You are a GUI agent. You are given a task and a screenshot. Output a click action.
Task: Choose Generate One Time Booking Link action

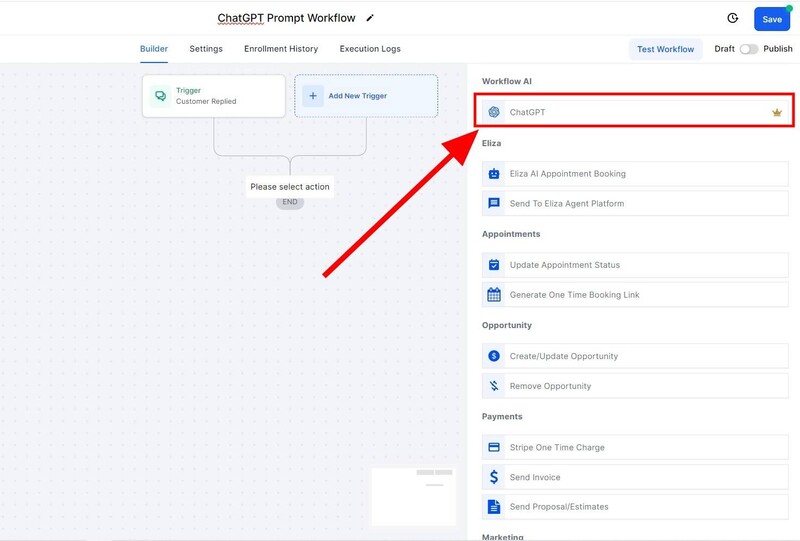(x=635, y=294)
